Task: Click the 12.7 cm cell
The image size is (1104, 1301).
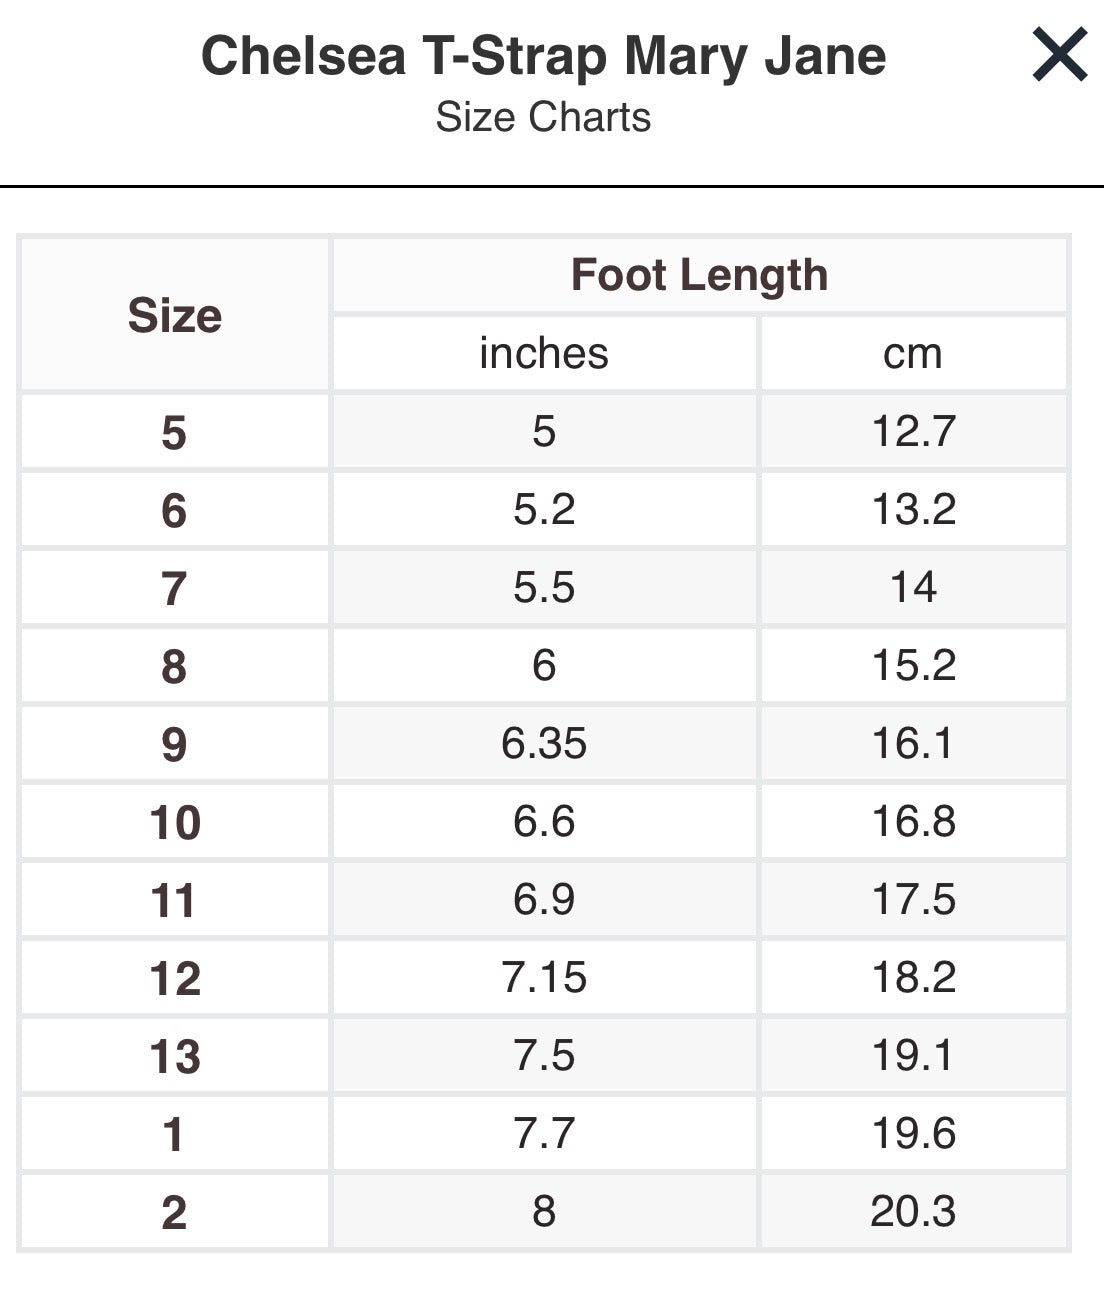Action: 913,432
